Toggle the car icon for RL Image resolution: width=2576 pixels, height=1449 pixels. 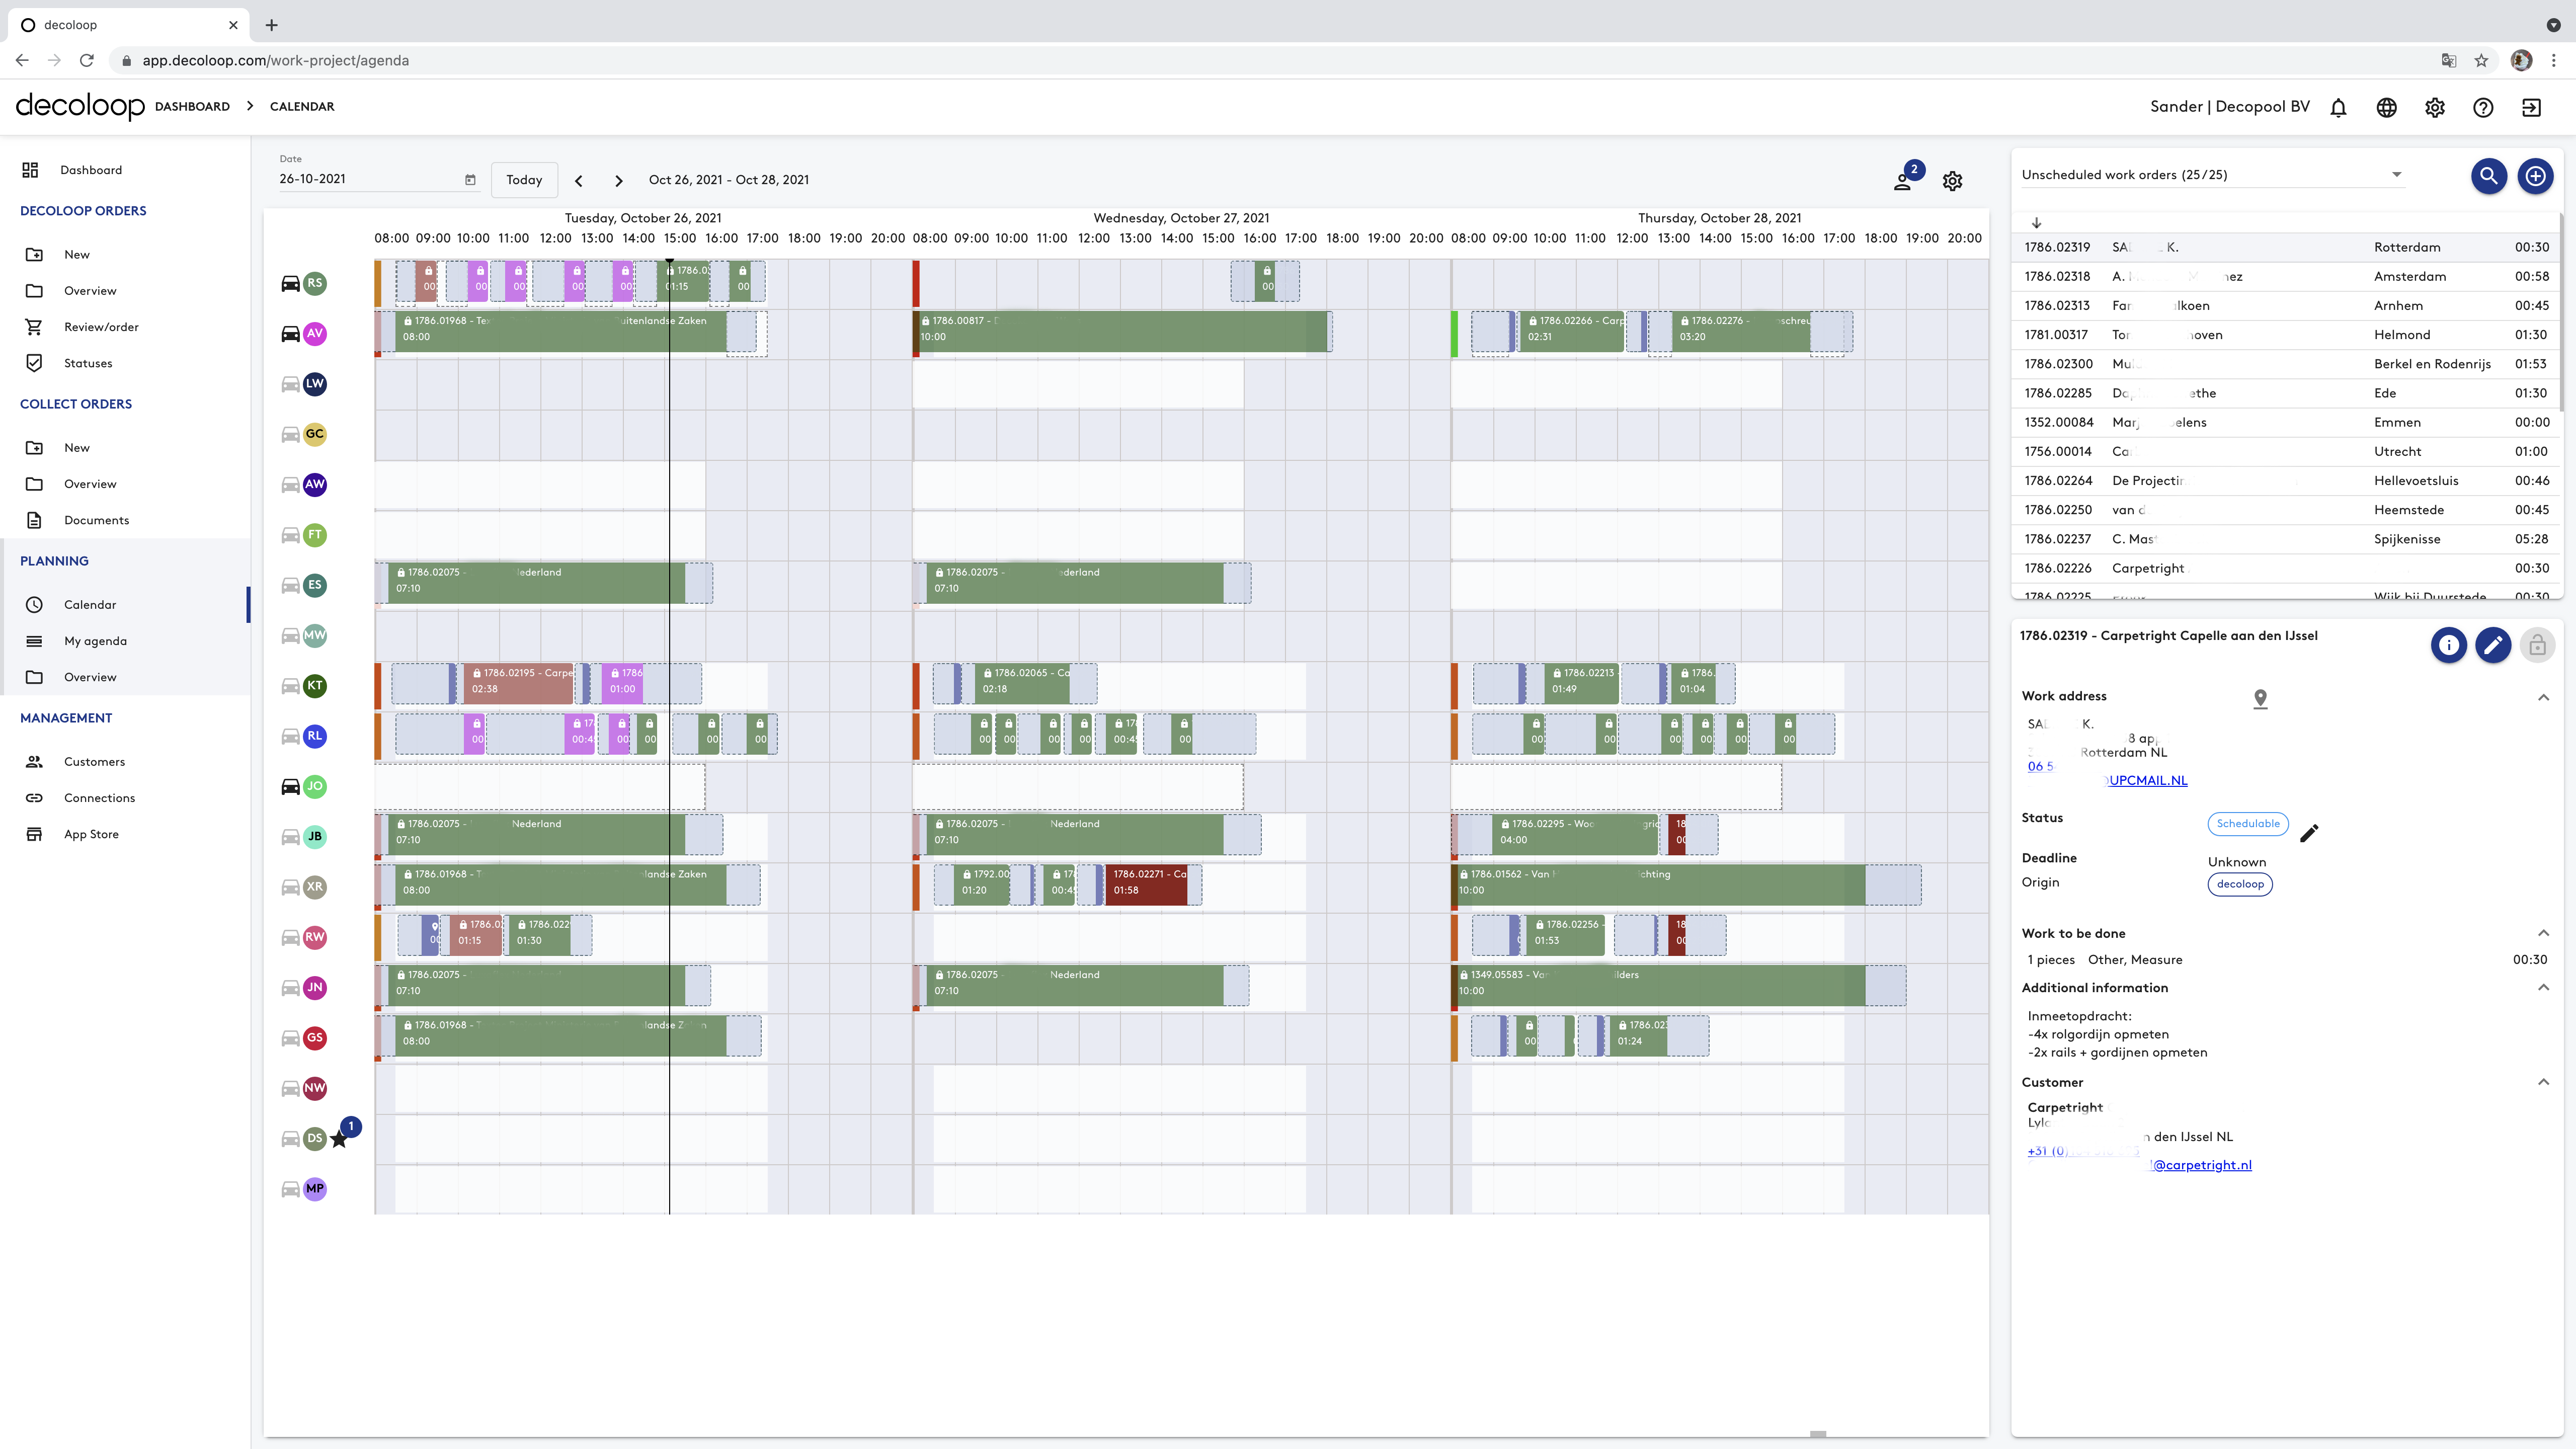(x=290, y=736)
